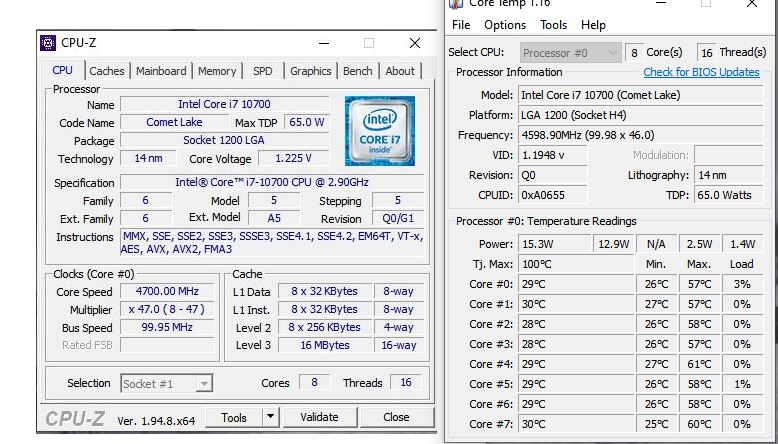
Task: Open the Core Temp Tools menu
Action: pos(553,25)
